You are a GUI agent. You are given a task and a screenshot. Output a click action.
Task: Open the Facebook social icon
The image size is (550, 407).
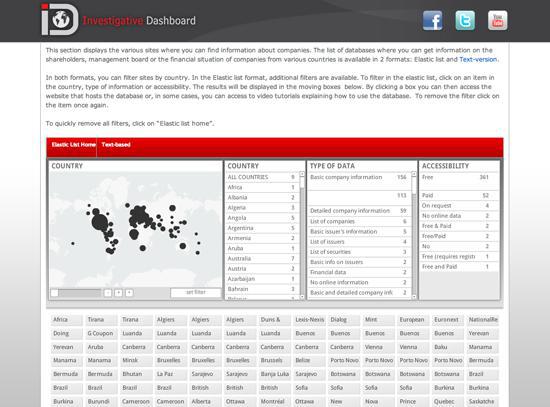(432, 21)
